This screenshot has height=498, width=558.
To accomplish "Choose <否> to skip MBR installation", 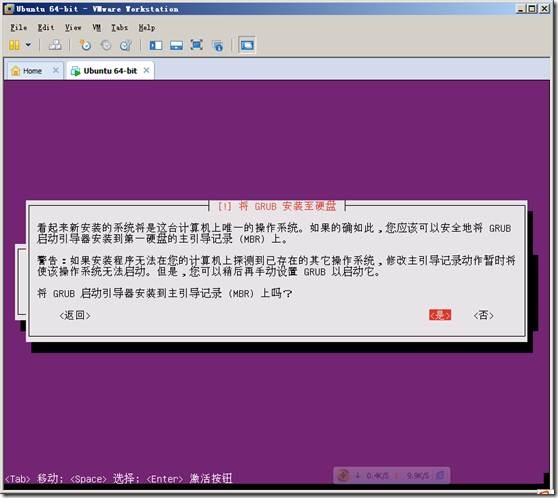I will pos(483,315).
